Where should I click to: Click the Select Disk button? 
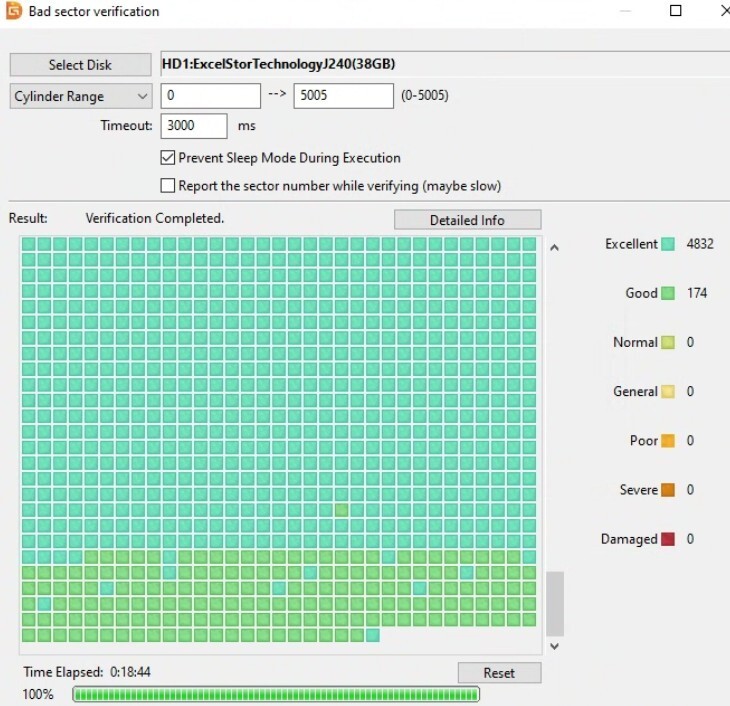[80, 65]
